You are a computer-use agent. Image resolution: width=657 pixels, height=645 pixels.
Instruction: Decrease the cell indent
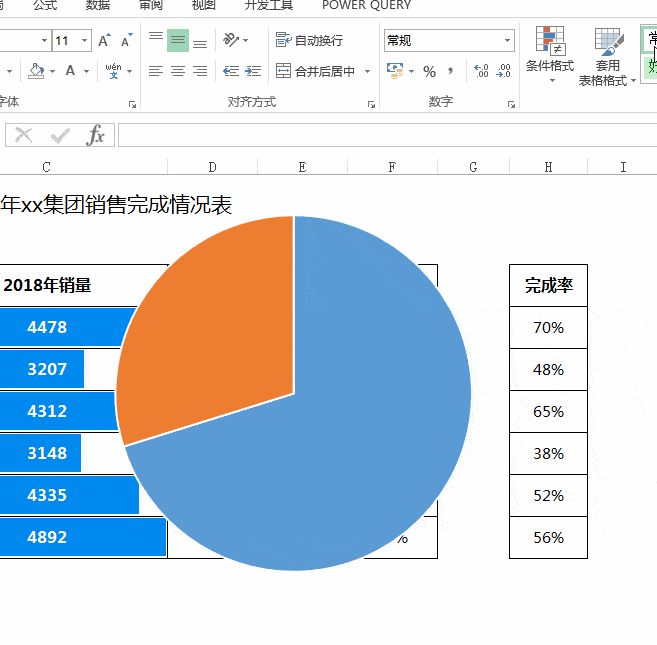(x=230, y=71)
